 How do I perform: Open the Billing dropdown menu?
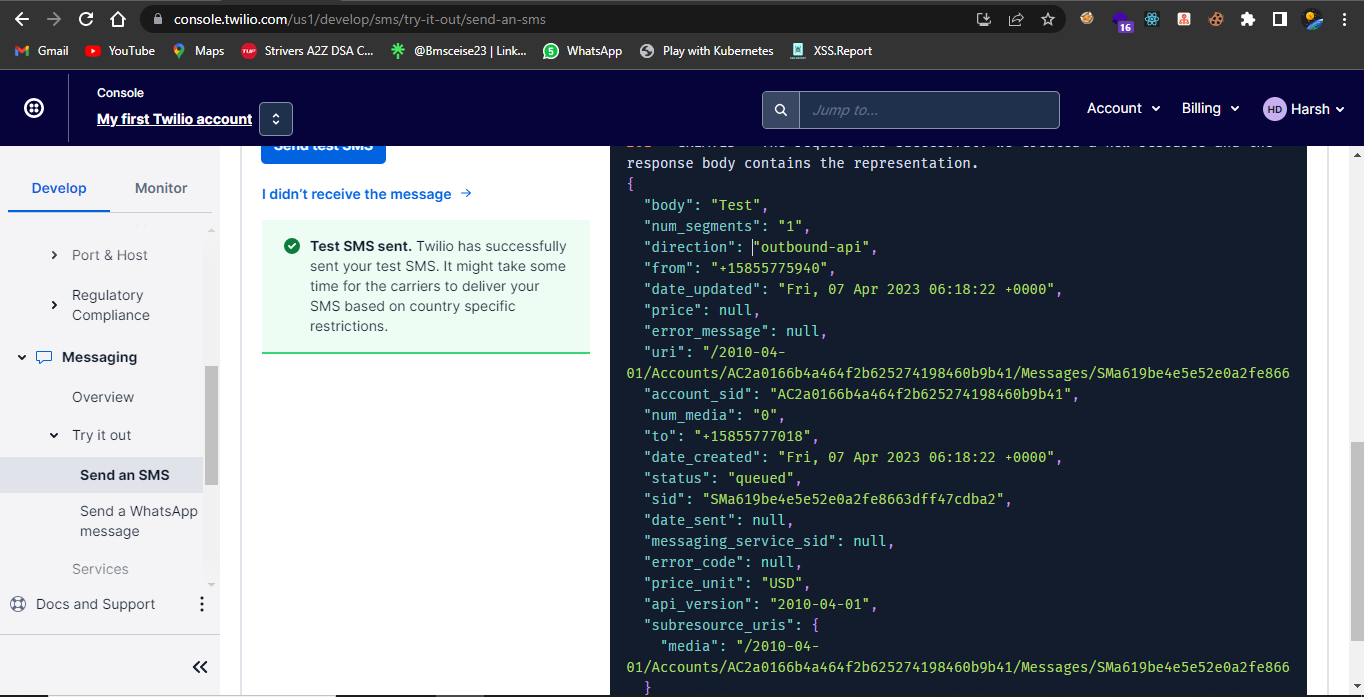(x=1210, y=108)
